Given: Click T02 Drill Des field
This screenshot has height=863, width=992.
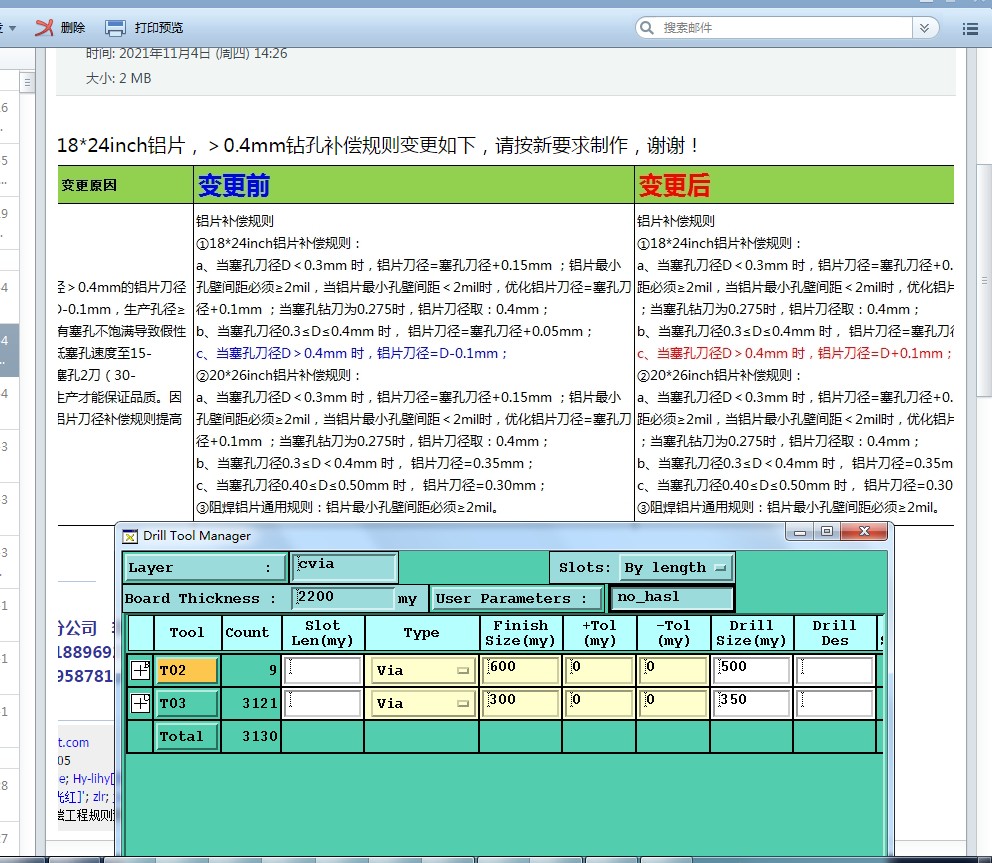Looking at the screenshot, I should pos(834,670).
